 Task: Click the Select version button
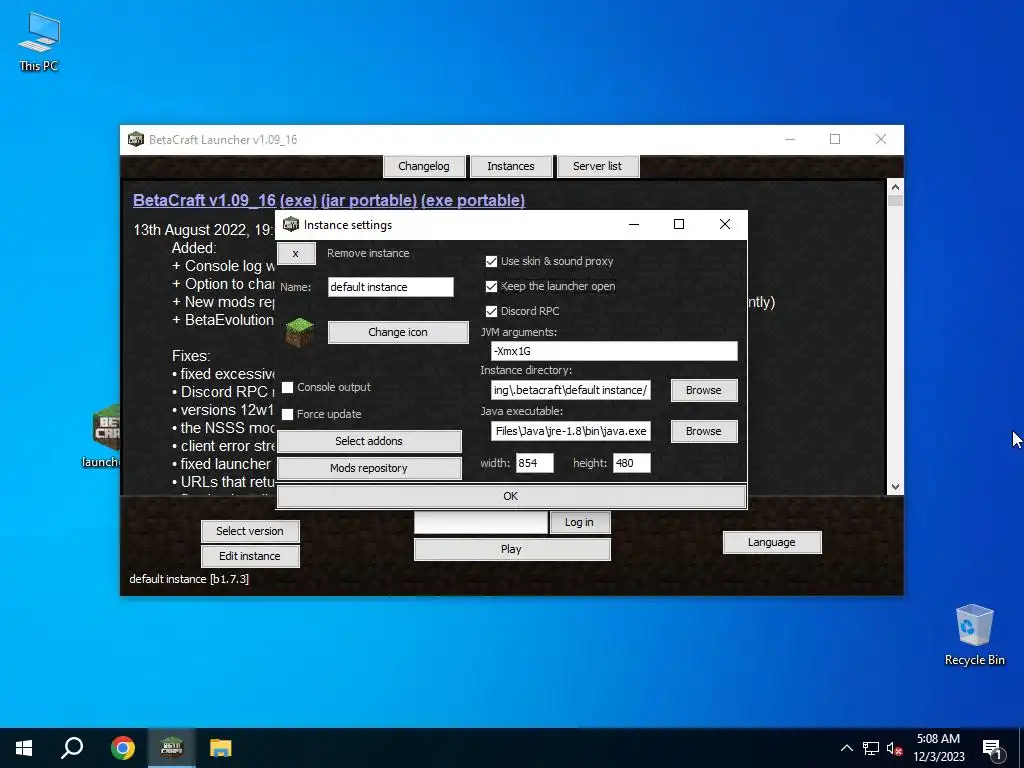pyautogui.click(x=249, y=531)
